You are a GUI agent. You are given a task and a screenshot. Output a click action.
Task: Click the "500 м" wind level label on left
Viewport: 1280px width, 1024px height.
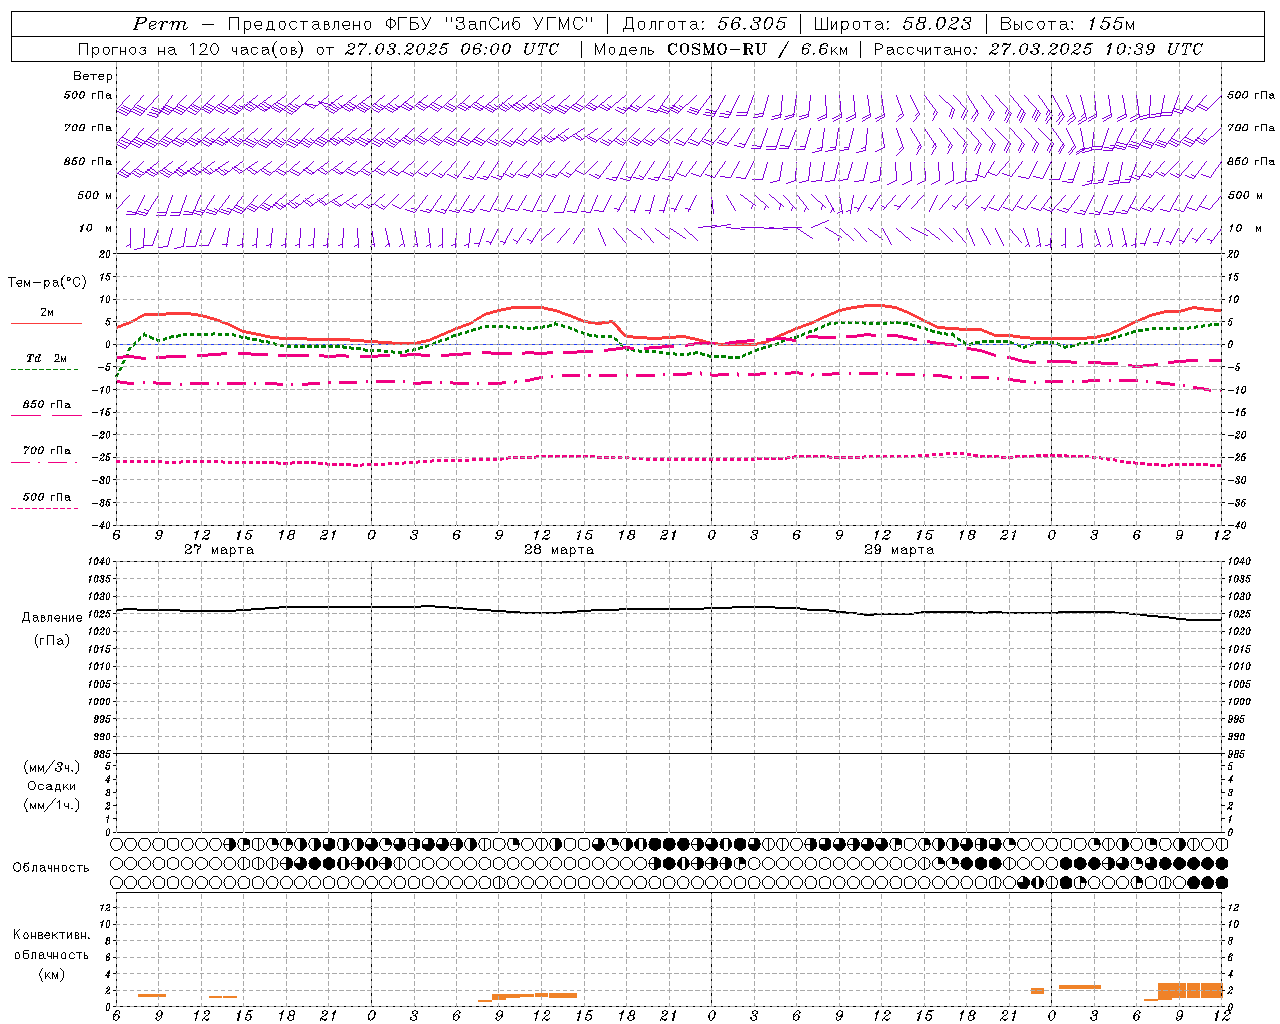pyautogui.click(x=95, y=195)
